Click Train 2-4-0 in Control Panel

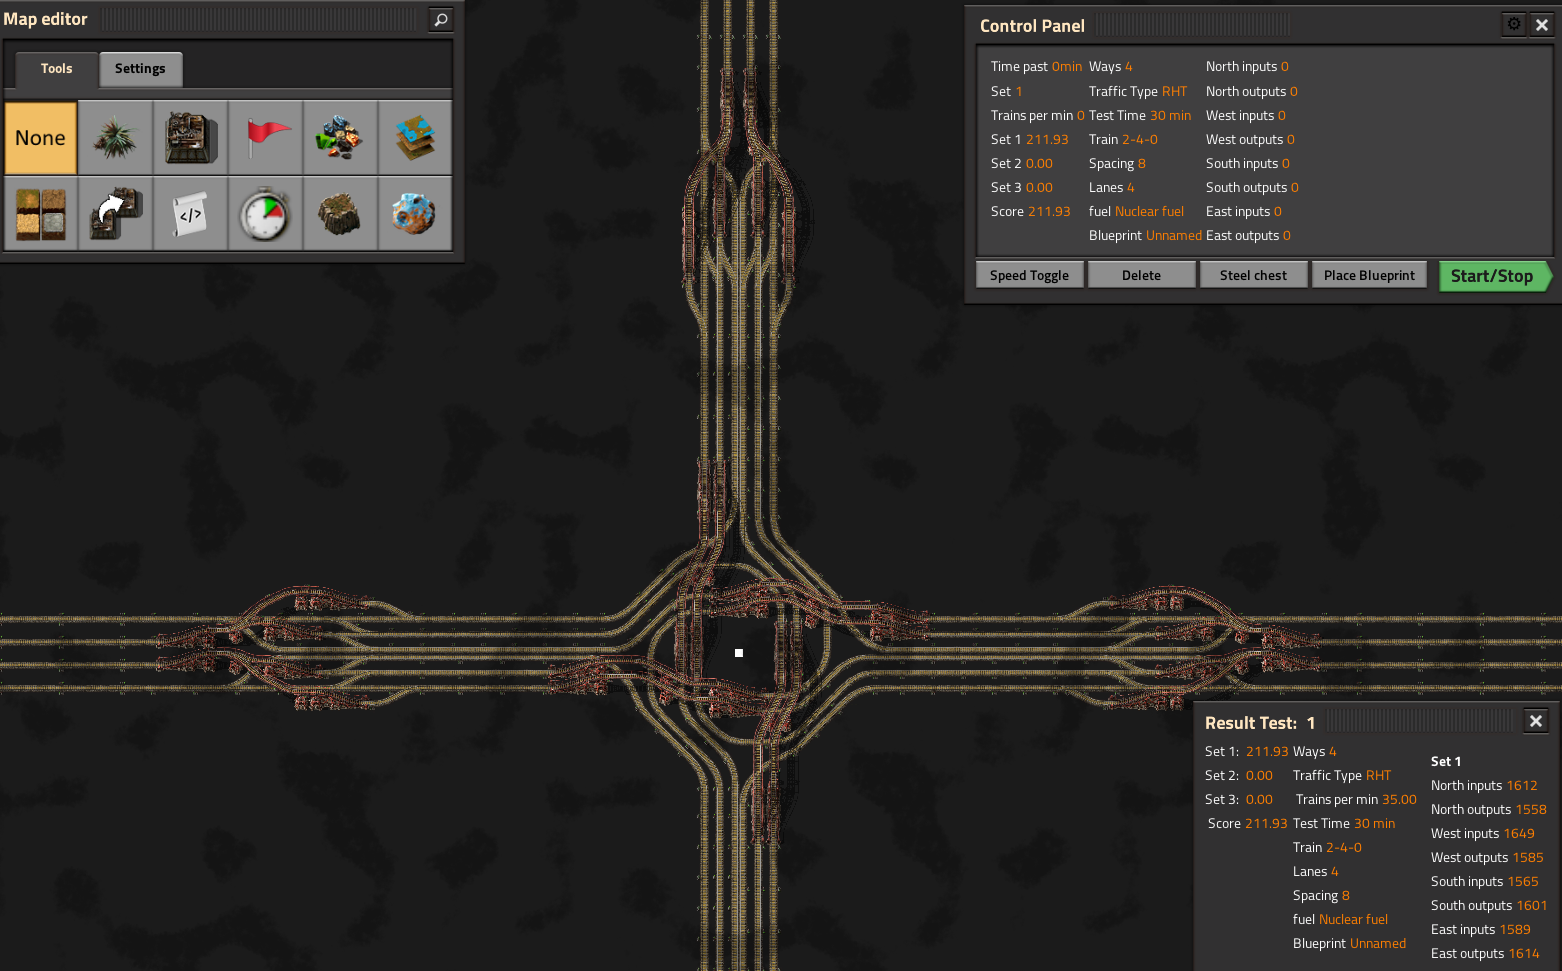1123,140
